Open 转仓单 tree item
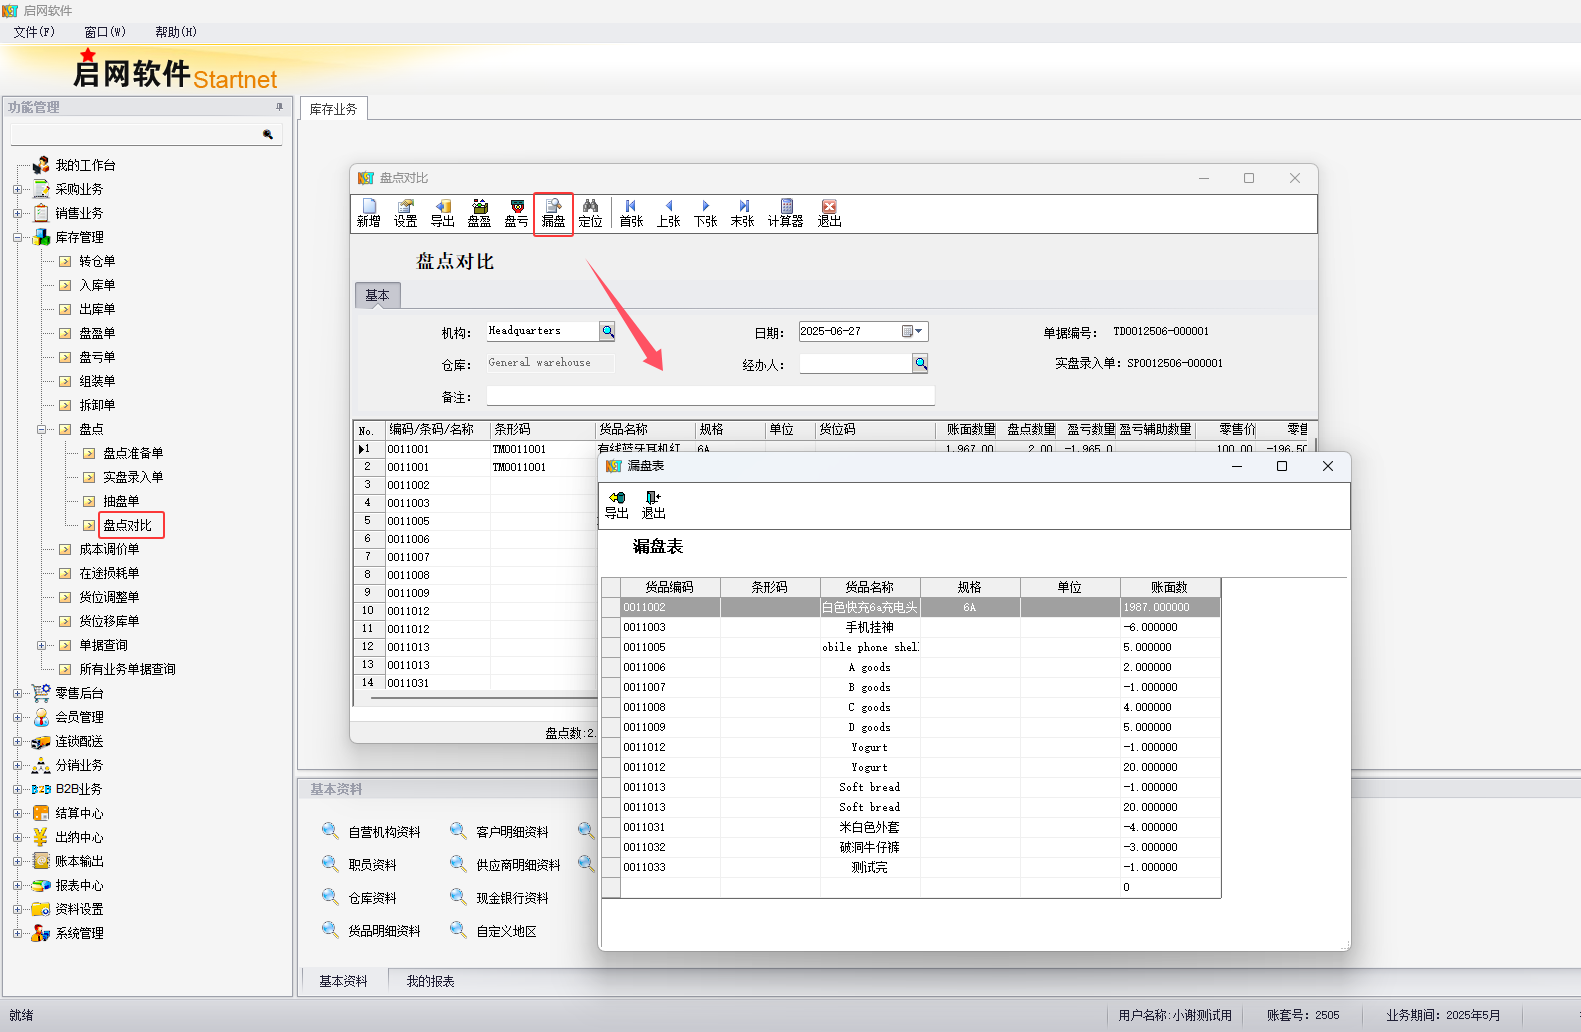Image resolution: width=1581 pixels, height=1032 pixels. pos(97,261)
